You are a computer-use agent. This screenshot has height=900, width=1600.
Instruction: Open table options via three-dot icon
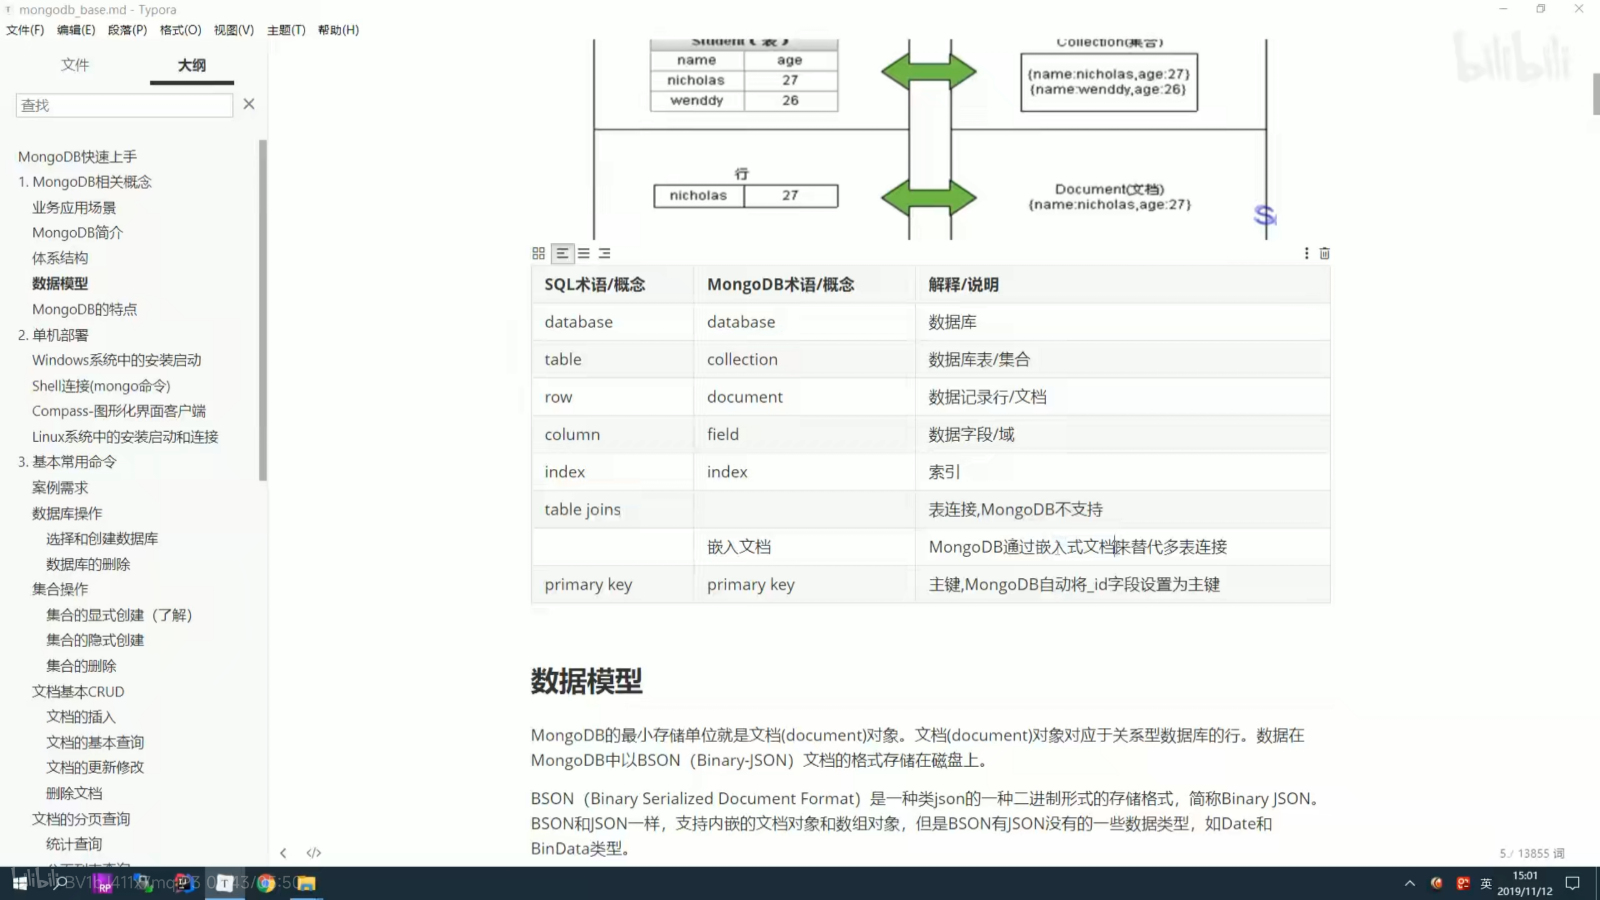[1306, 253]
